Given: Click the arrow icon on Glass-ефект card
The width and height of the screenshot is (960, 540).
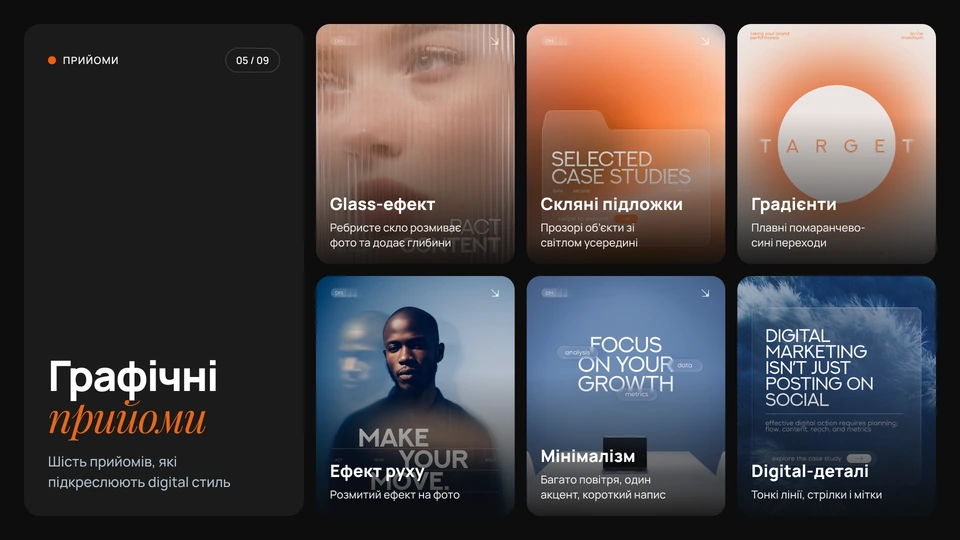Looking at the screenshot, I should [x=494, y=41].
